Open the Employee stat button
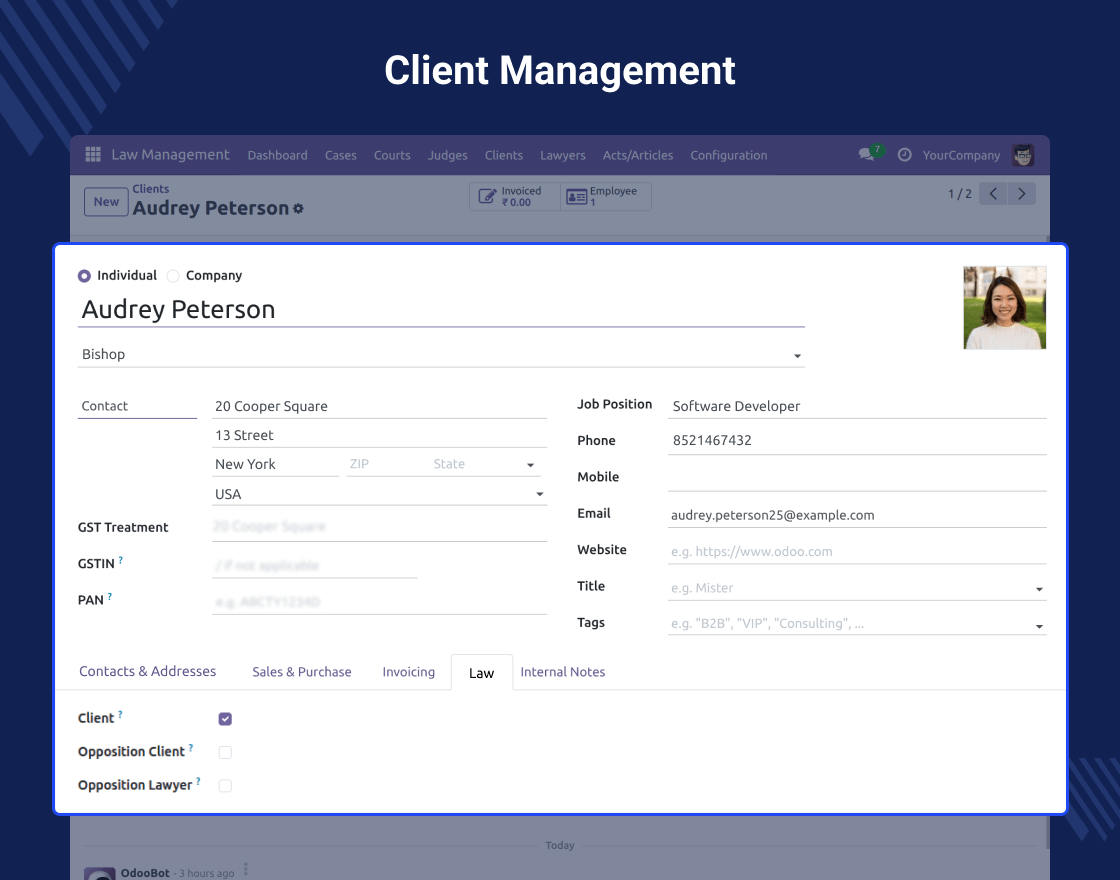 click(x=606, y=196)
